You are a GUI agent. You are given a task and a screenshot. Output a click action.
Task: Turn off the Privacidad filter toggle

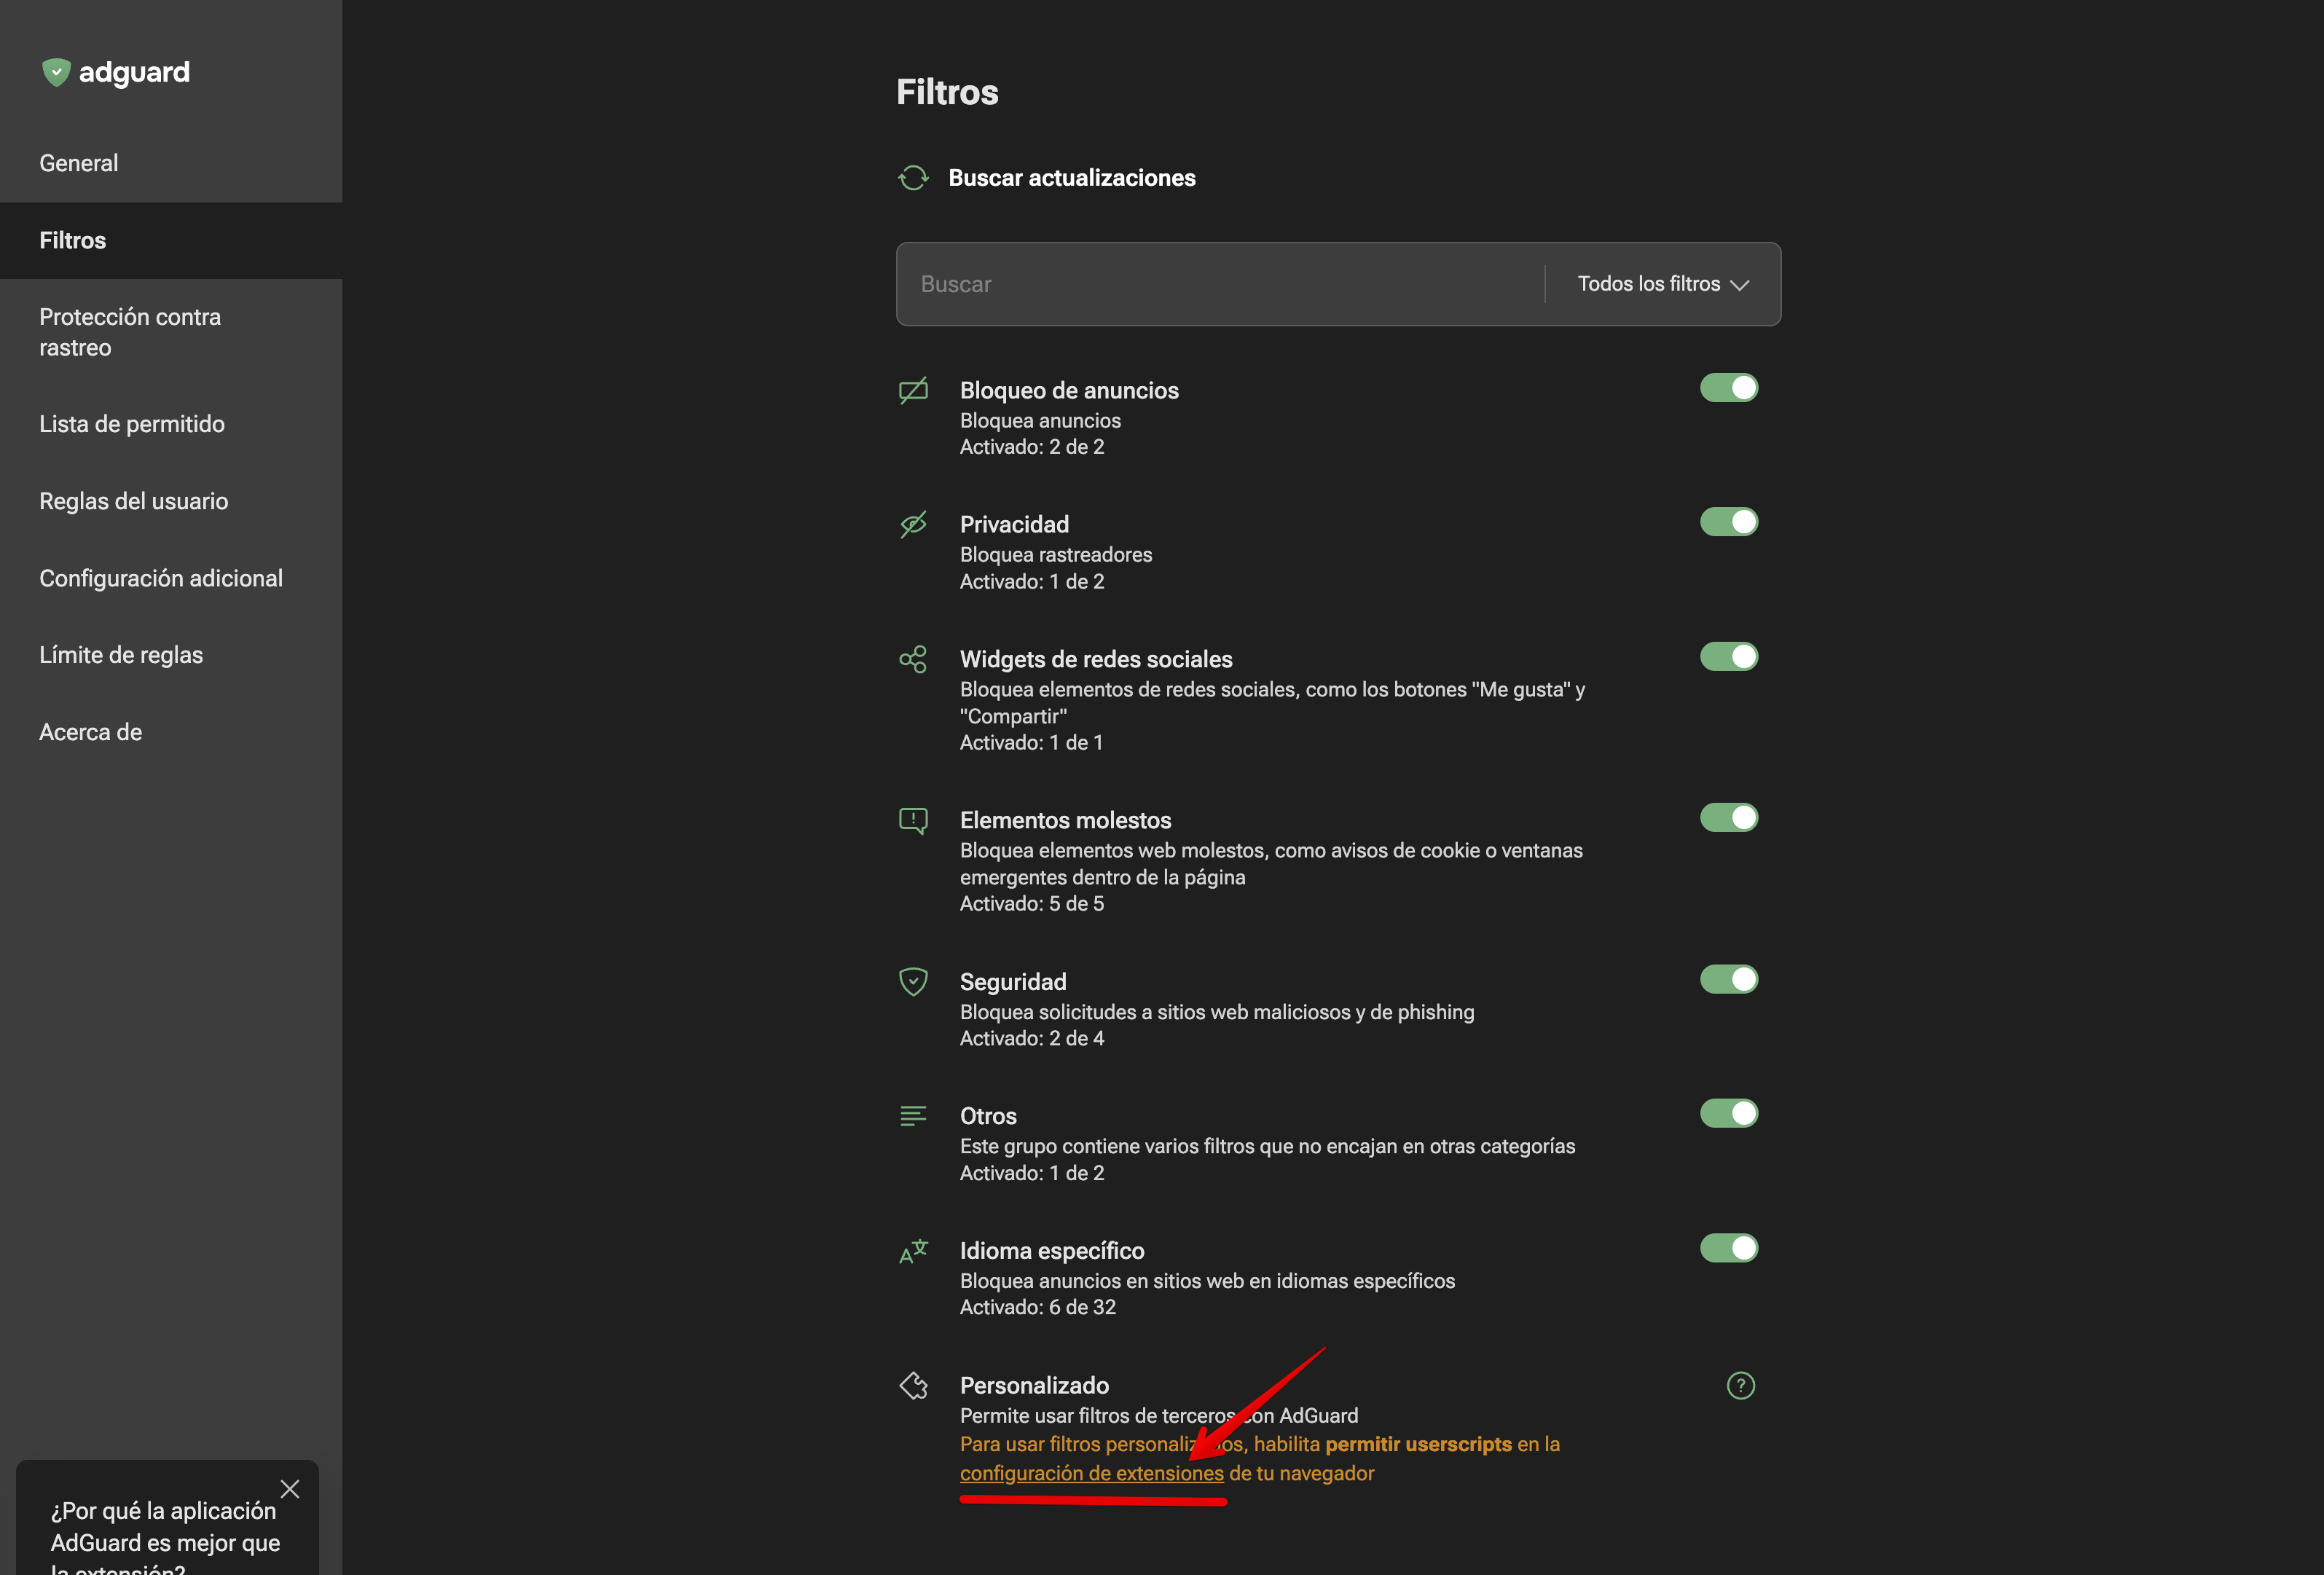pos(1728,522)
